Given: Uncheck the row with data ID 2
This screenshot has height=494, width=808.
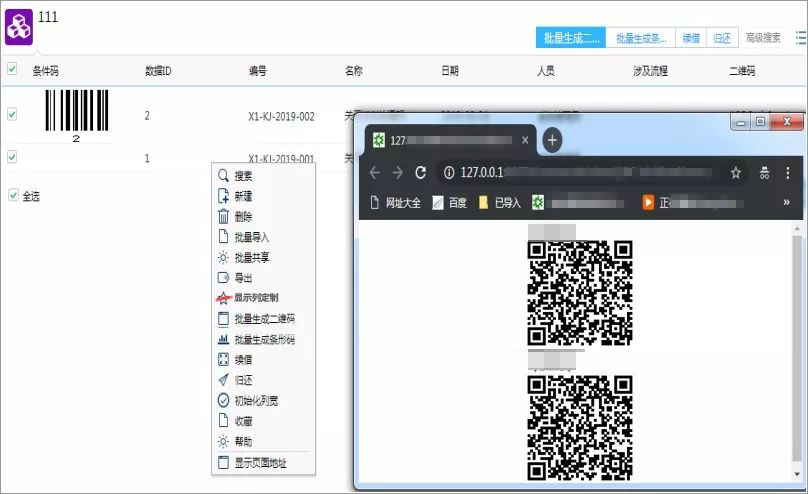Looking at the screenshot, I should (x=12, y=115).
